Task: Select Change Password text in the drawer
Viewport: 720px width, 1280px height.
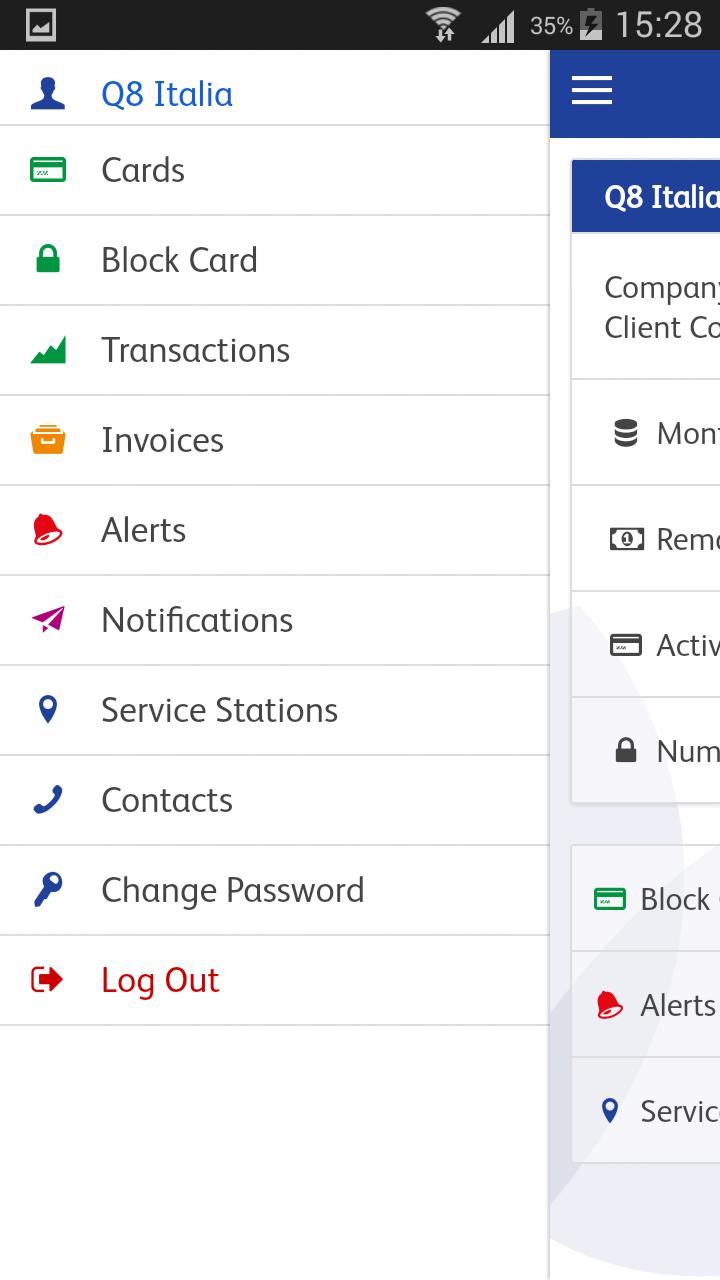Action: point(232,890)
